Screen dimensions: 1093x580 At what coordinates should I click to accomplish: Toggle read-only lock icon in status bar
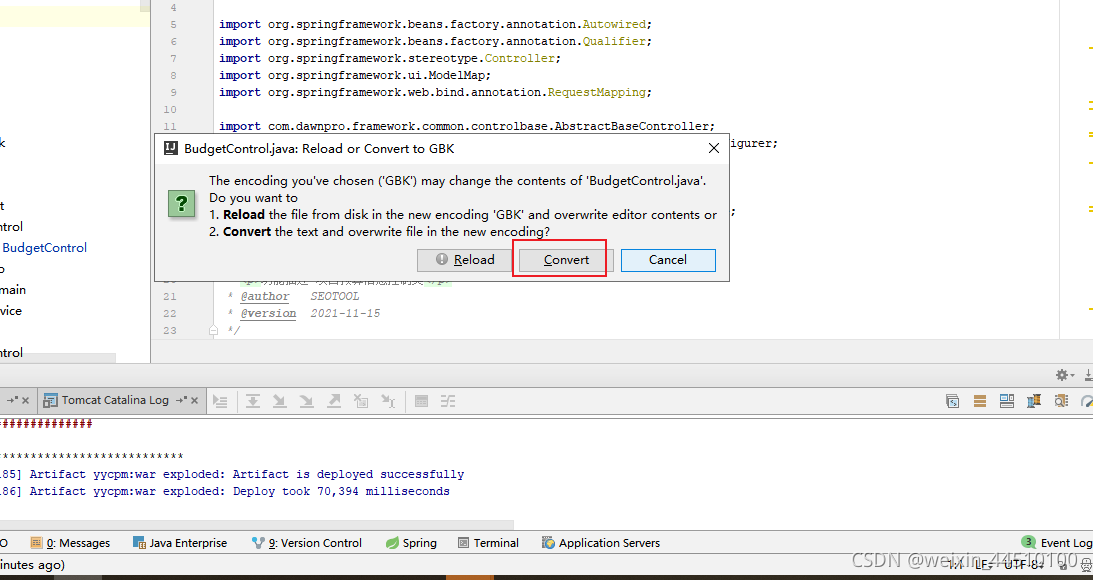click(x=1064, y=564)
